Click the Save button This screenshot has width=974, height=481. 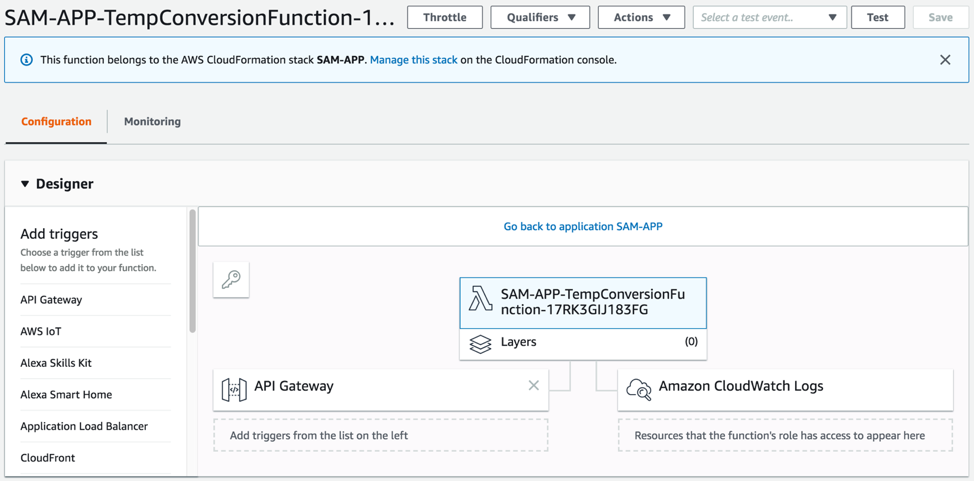(x=940, y=17)
